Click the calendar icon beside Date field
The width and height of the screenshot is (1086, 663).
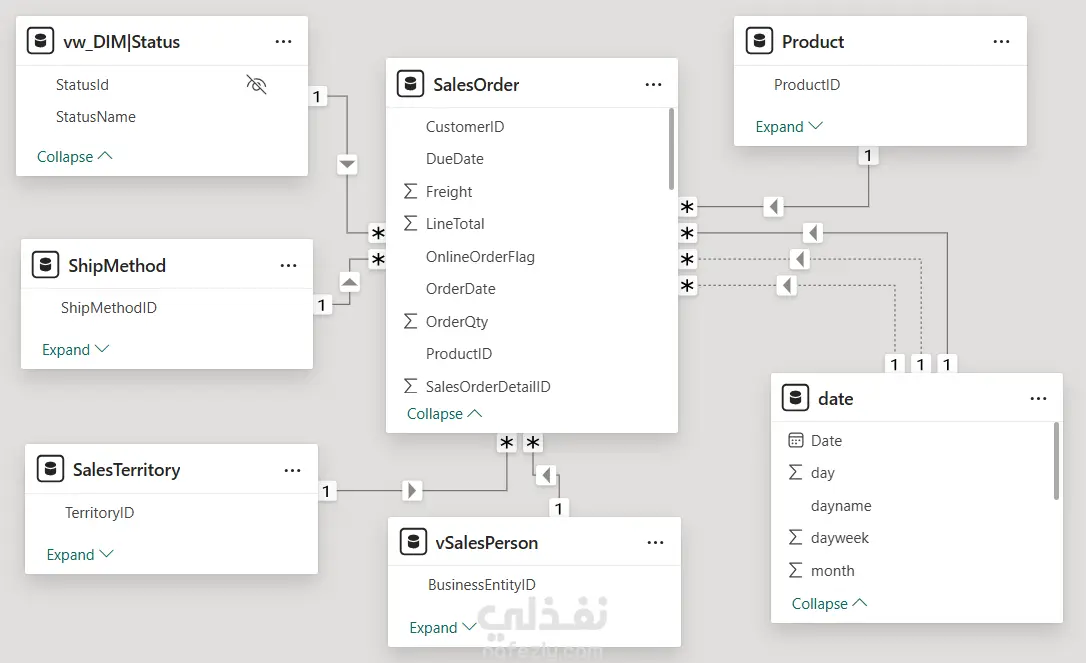click(x=796, y=440)
